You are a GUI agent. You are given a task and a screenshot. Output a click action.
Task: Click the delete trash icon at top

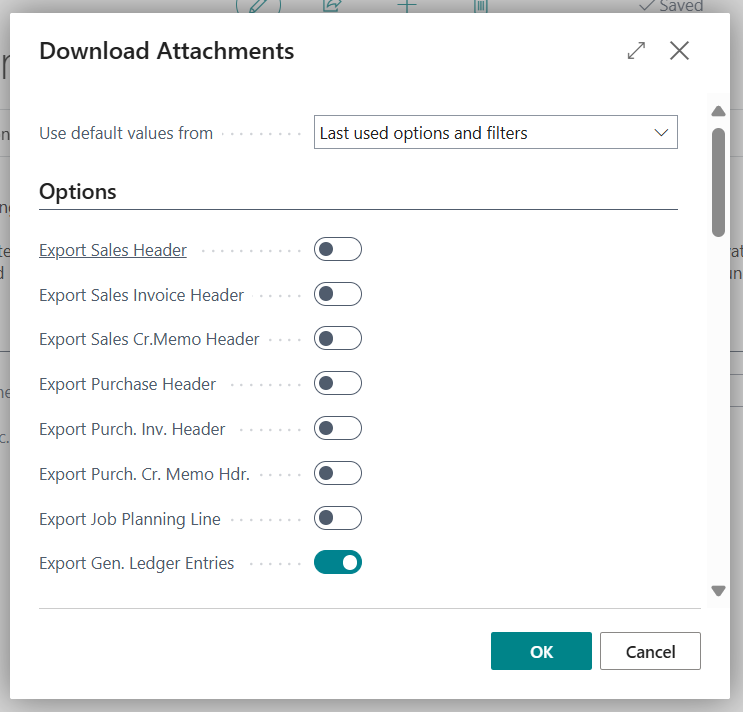(x=480, y=6)
